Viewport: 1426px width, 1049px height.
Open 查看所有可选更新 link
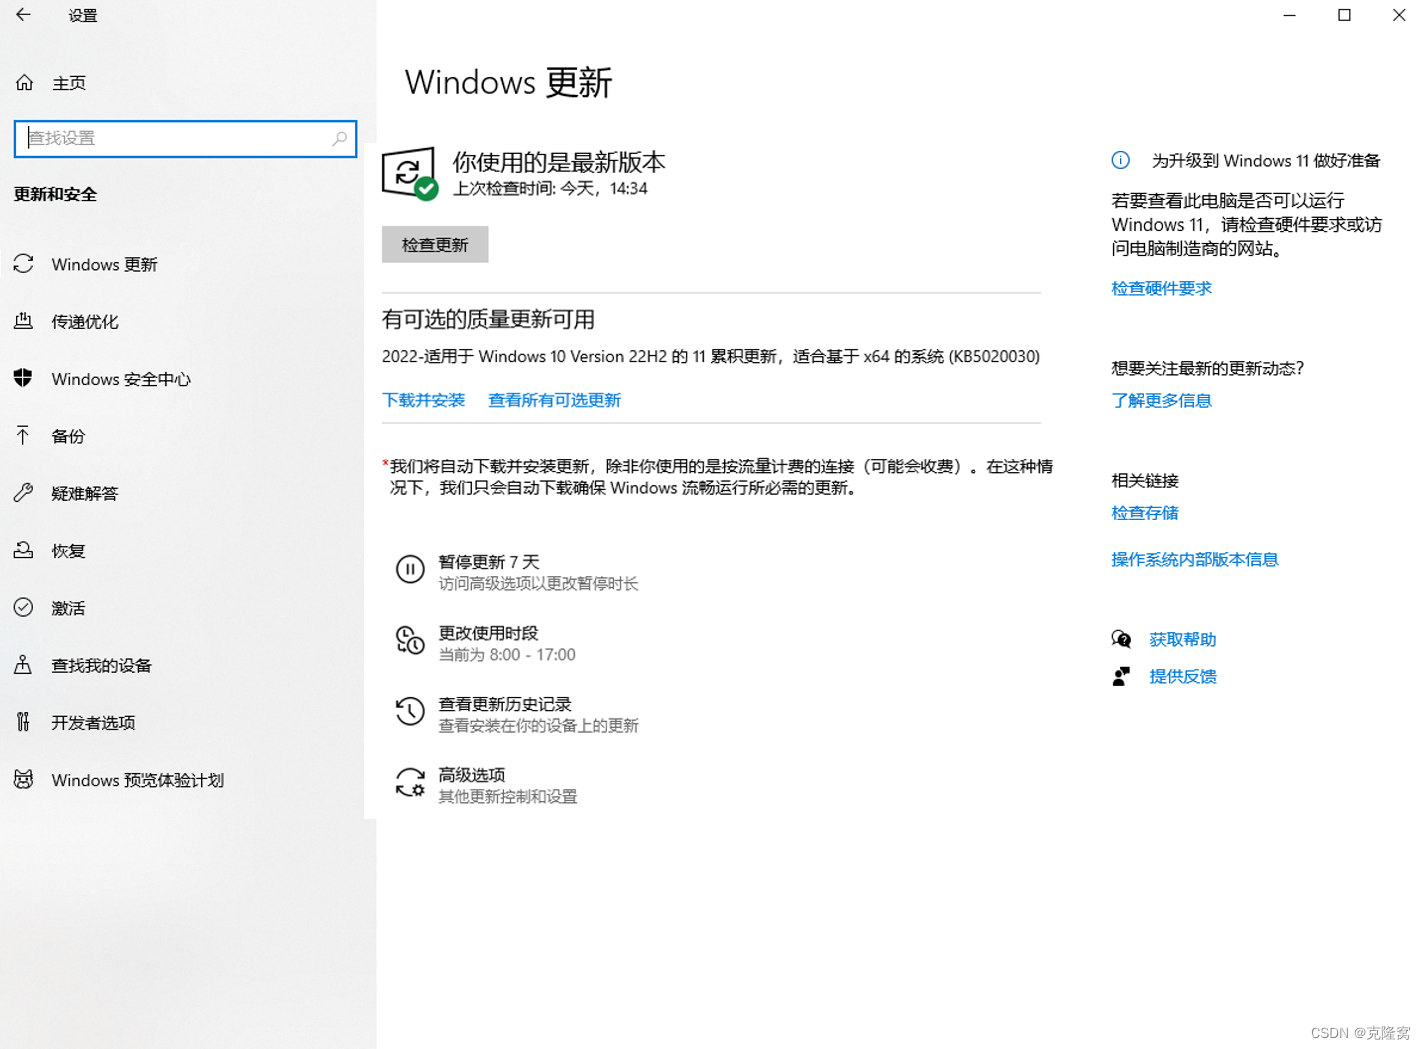555,400
